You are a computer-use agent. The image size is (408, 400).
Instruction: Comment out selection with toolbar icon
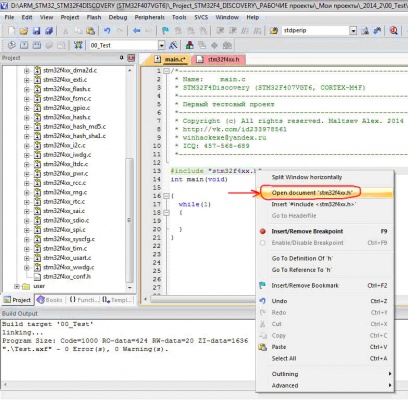[245, 31]
